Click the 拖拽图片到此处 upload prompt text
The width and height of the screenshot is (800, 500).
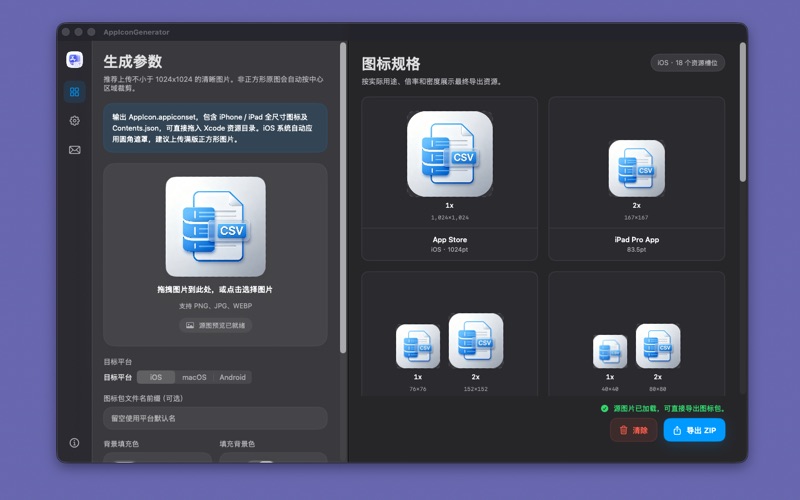coord(215,289)
